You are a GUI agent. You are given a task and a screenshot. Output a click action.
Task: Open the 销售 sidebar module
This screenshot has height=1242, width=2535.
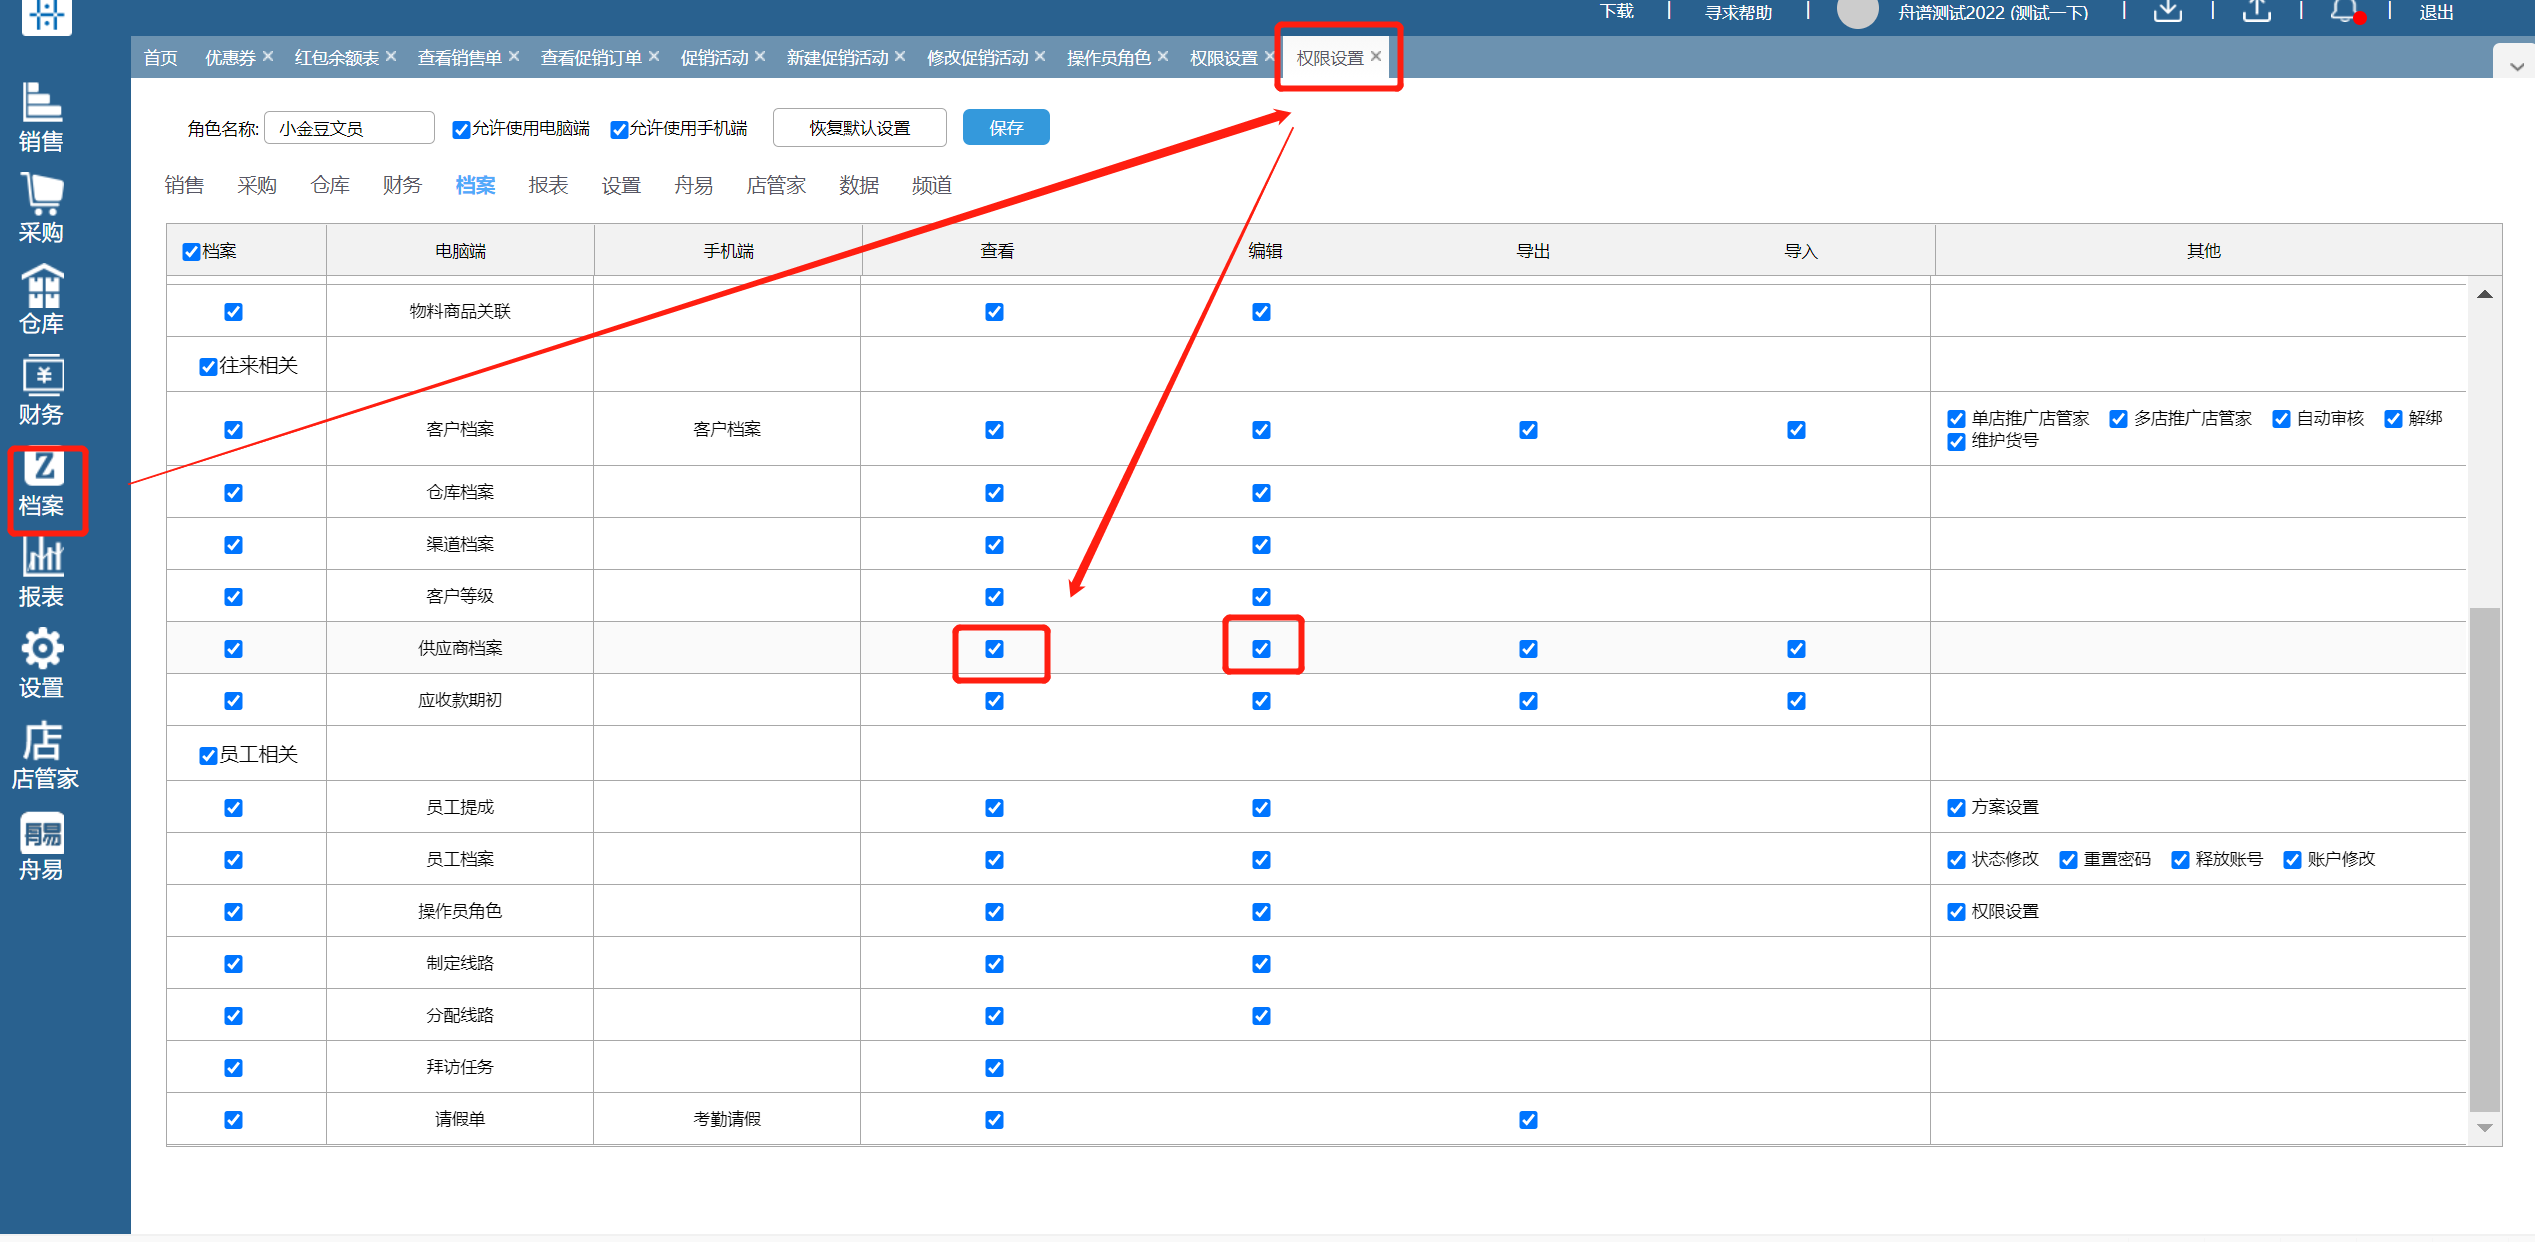[x=41, y=117]
